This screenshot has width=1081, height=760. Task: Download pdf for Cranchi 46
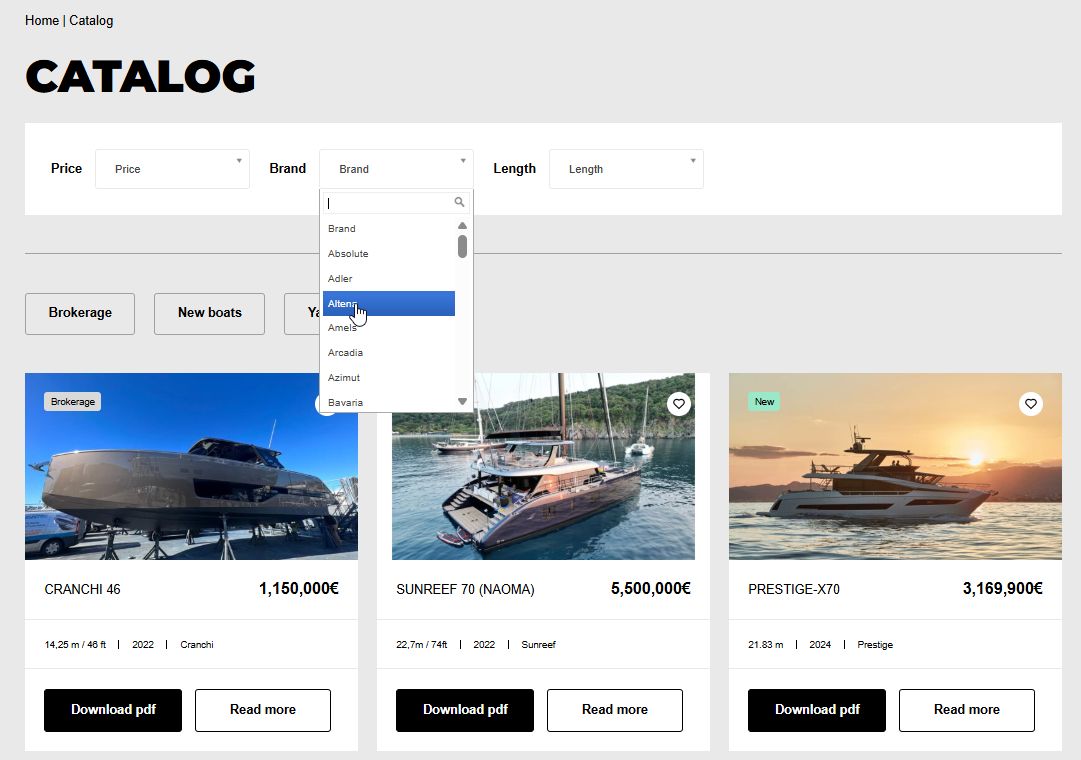113,710
